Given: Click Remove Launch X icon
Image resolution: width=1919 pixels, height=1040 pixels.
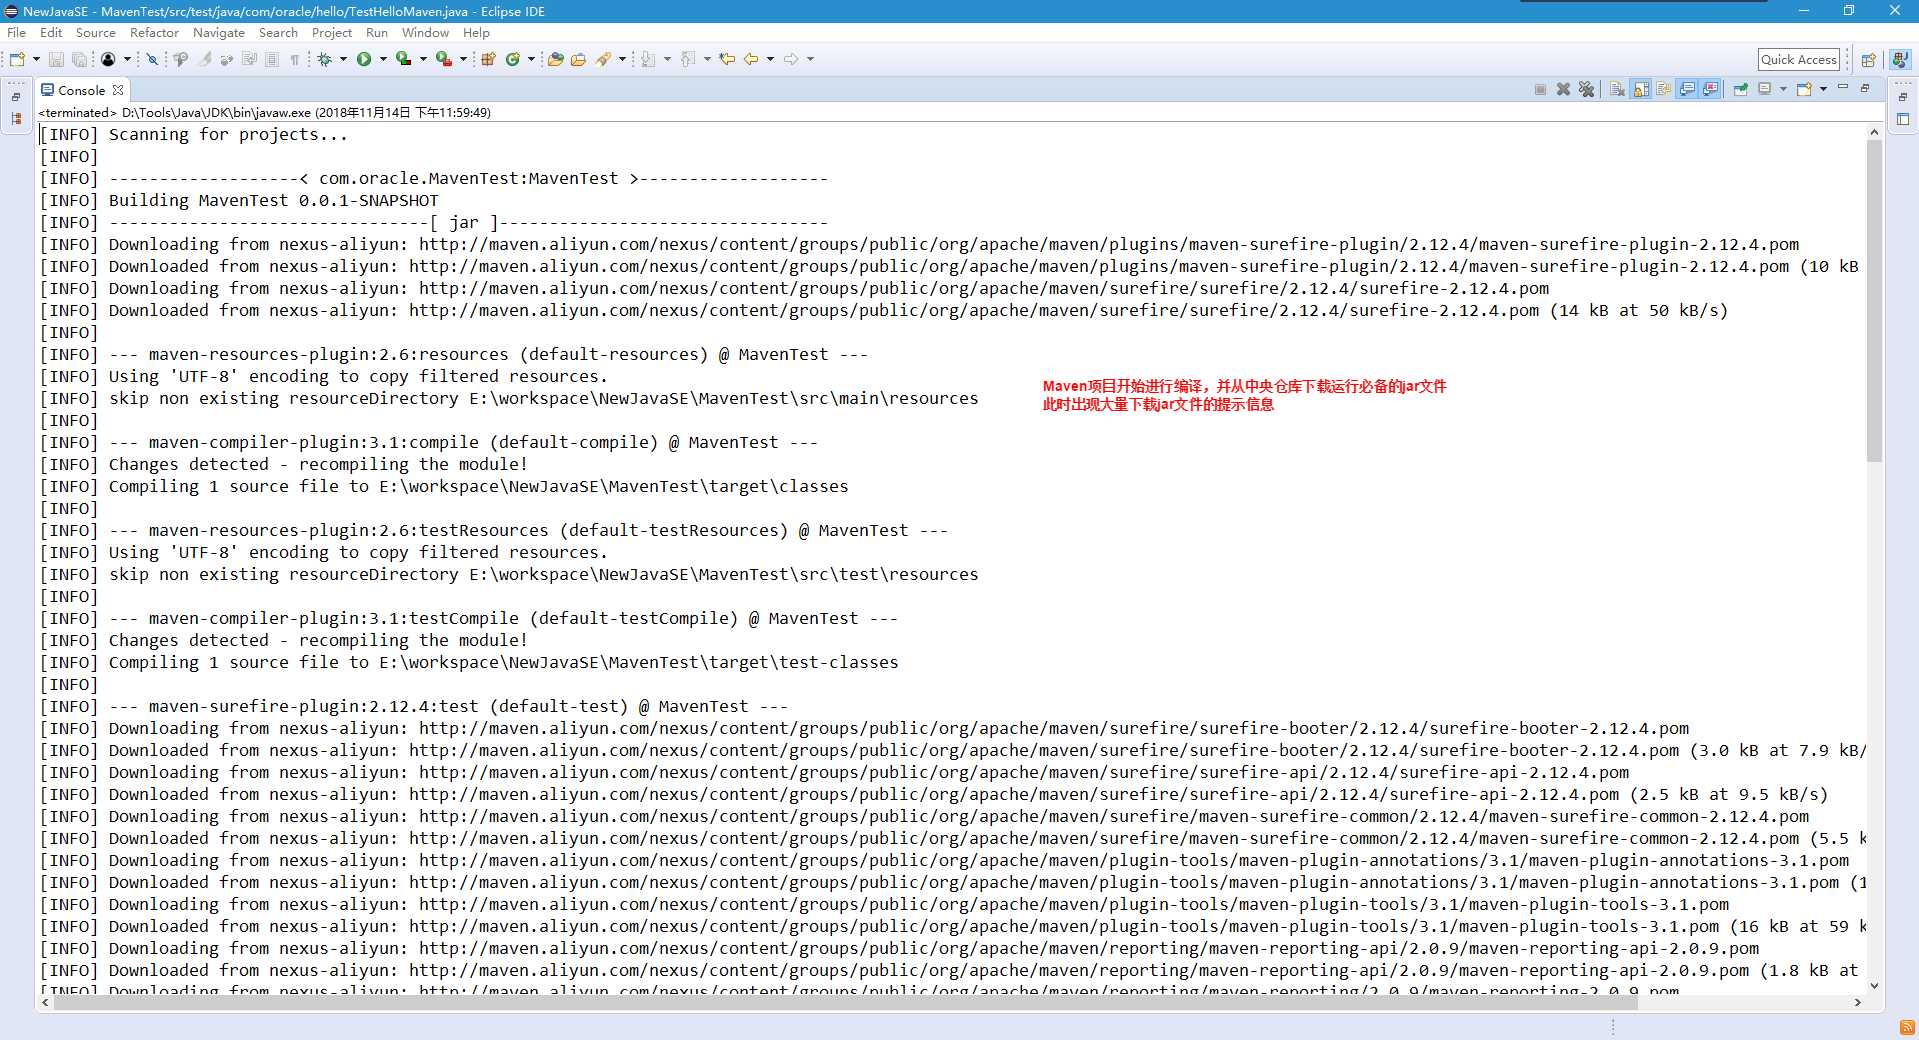Looking at the screenshot, I should pos(1563,89).
